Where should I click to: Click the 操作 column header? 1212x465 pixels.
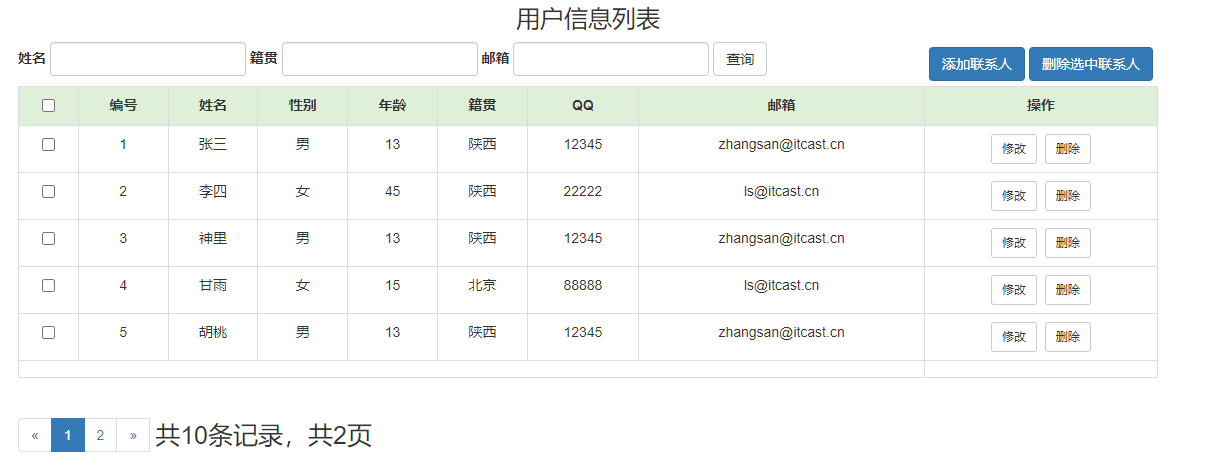click(x=1041, y=105)
